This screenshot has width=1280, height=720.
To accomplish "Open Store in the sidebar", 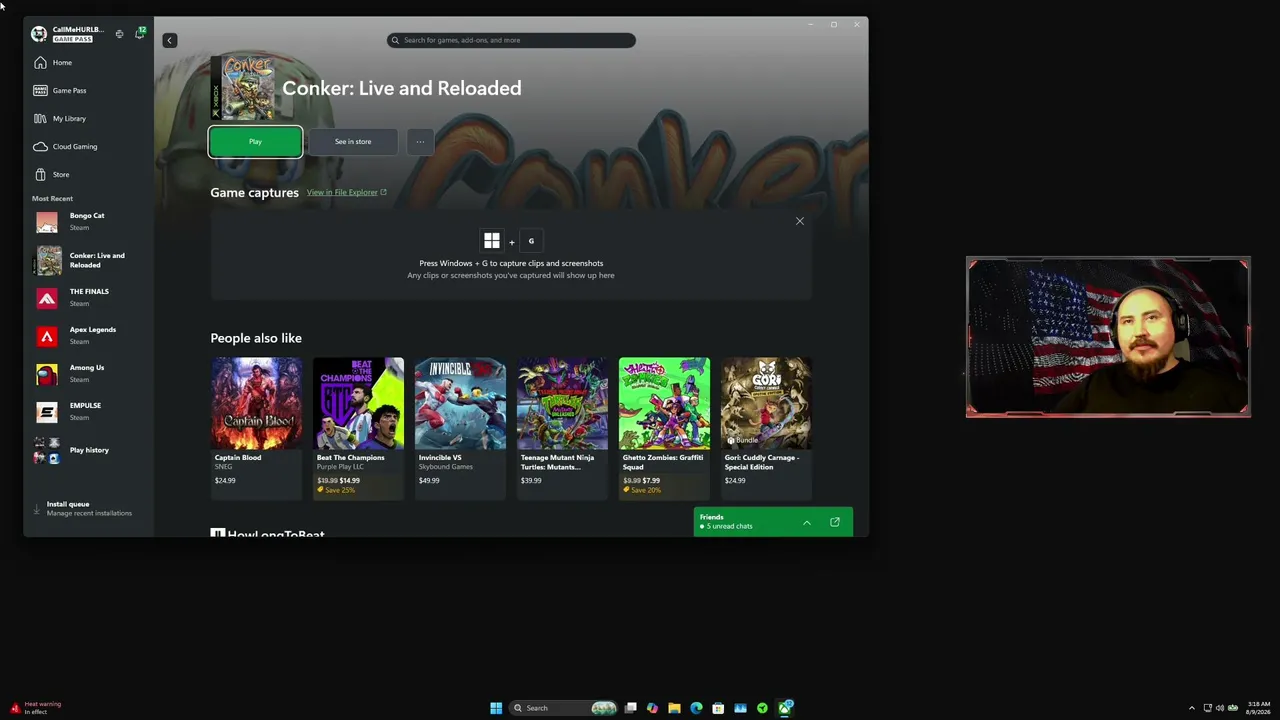I will point(89,174).
